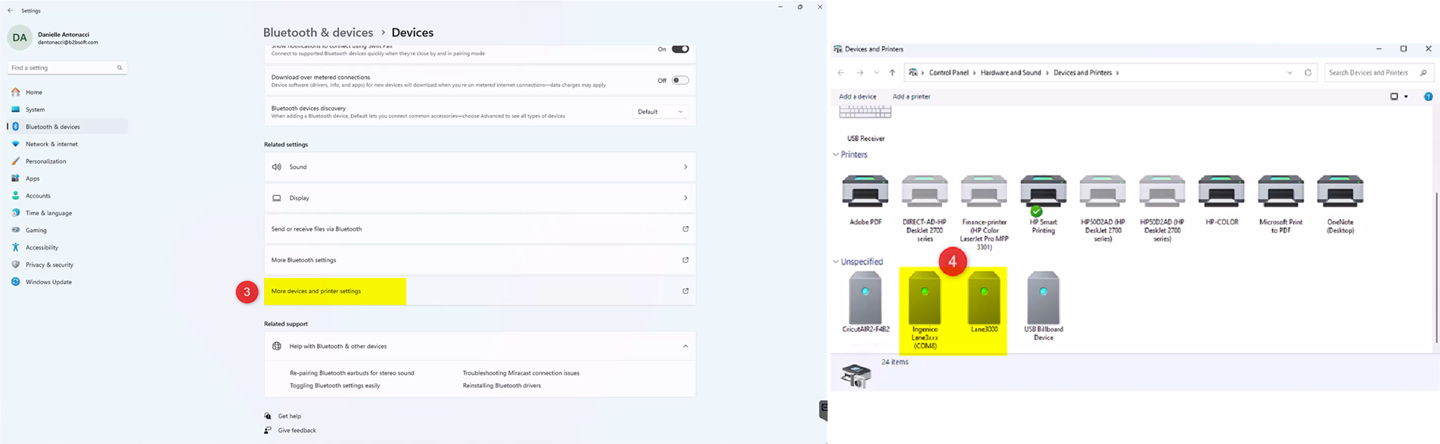This screenshot has width=1440, height=444.
Task: Click the Search Devices and Printers box
Action: 1379,72
